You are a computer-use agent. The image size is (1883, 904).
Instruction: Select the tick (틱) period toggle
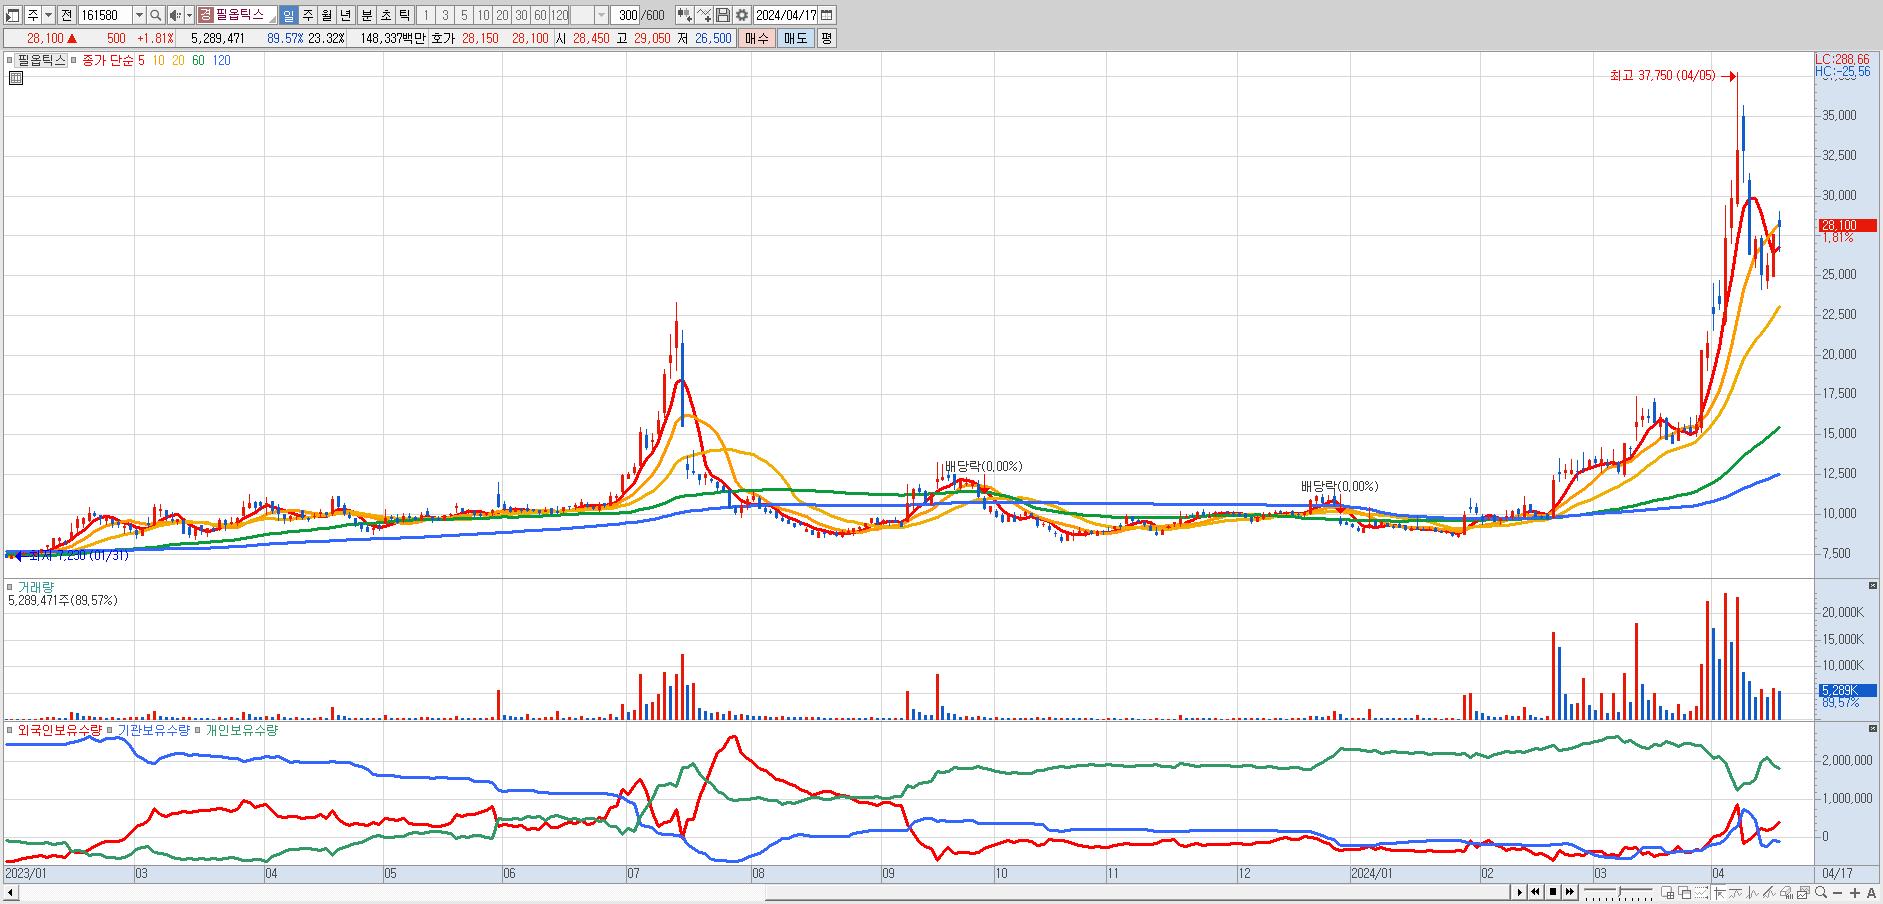click(x=404, y=15)
